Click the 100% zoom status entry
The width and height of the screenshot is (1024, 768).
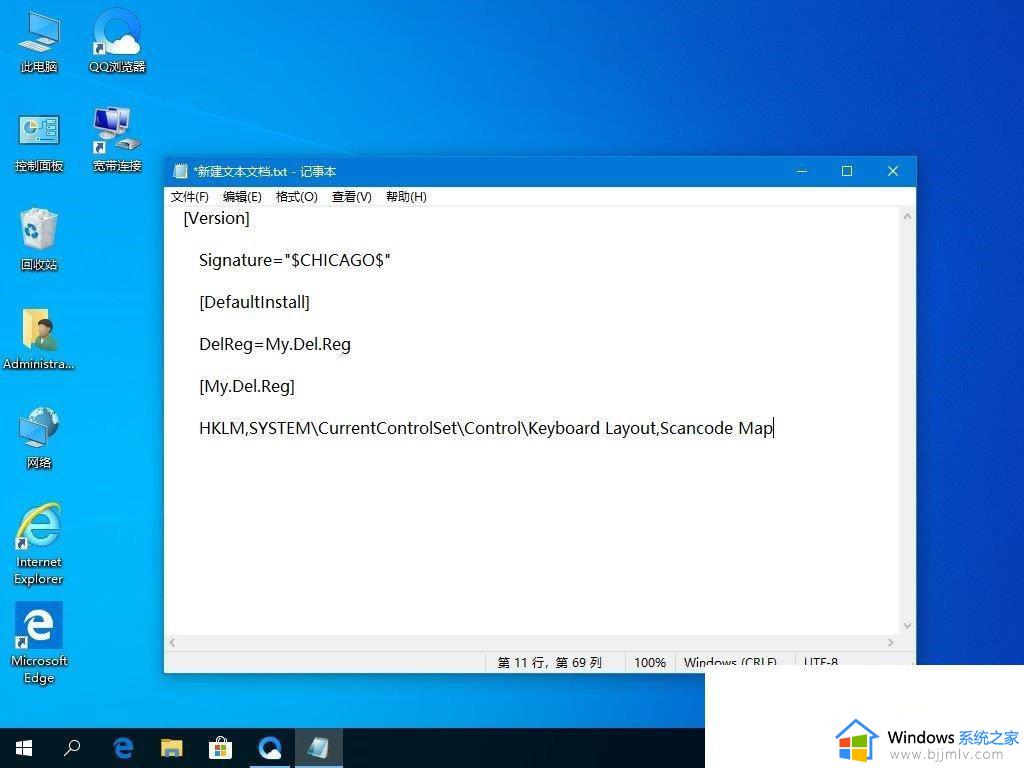(x=650, y=662)
